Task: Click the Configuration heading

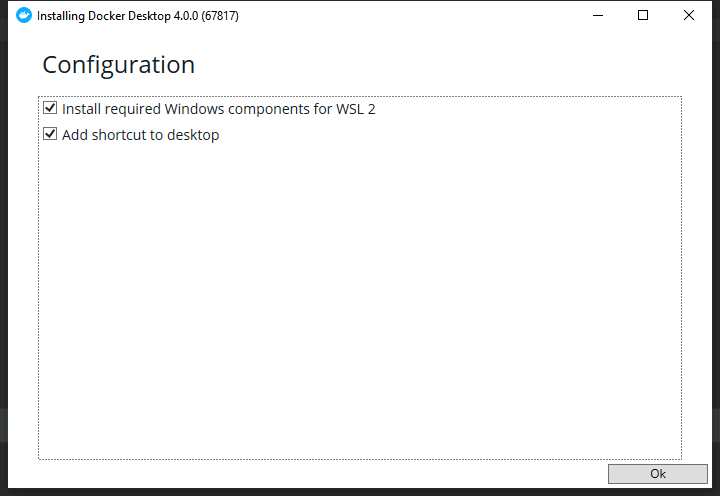Action: [118, 65]
